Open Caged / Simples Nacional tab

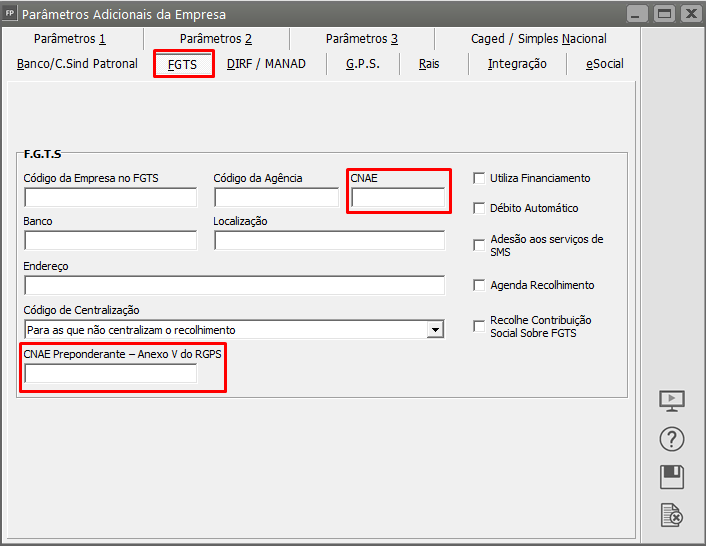click(539, 39)
